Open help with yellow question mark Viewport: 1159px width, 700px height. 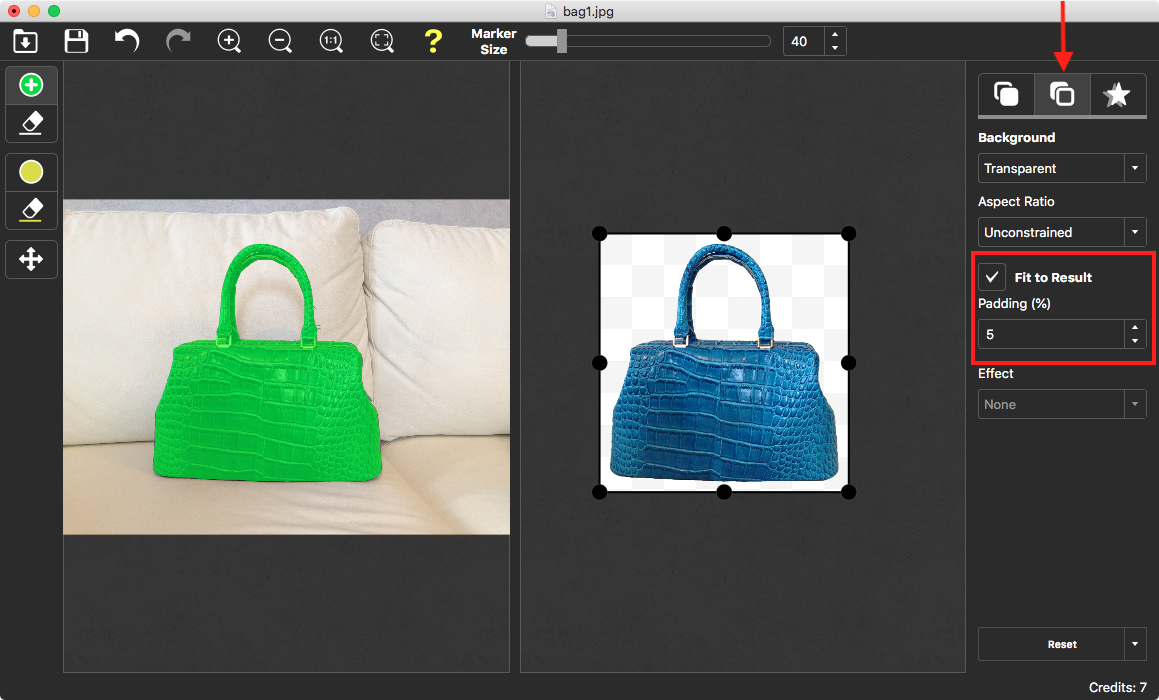pyautogui.click(x=432, y=41)
